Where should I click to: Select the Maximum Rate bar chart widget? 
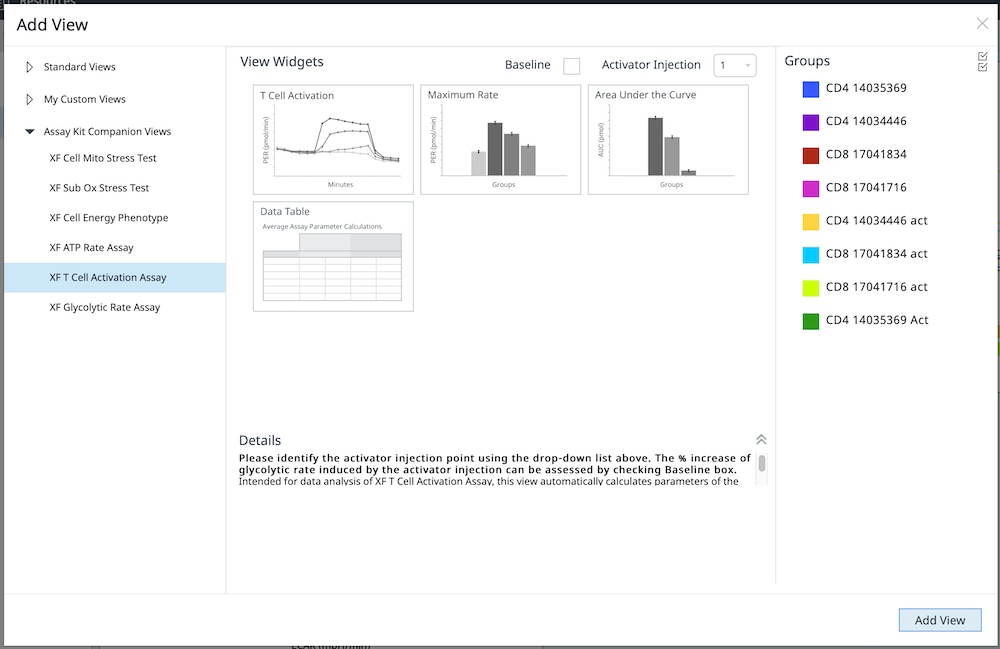pyautogui.click(x=500, y=140)
